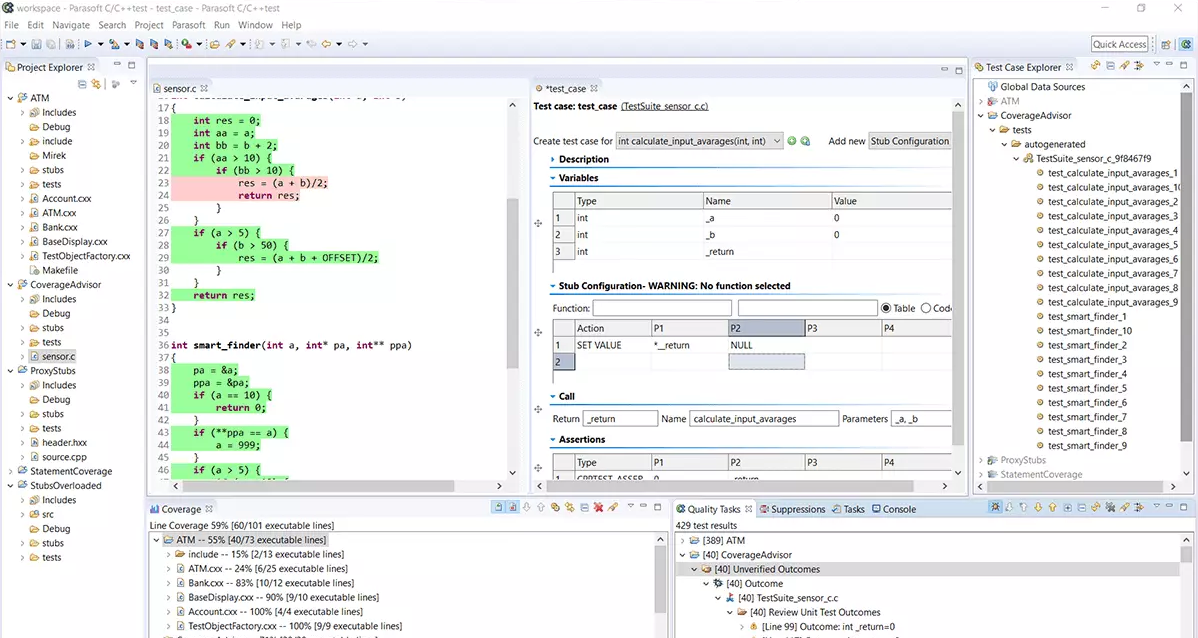Select the Parasoft perspective icon at top right
Screen dimensions: 1198x638
1185,44
